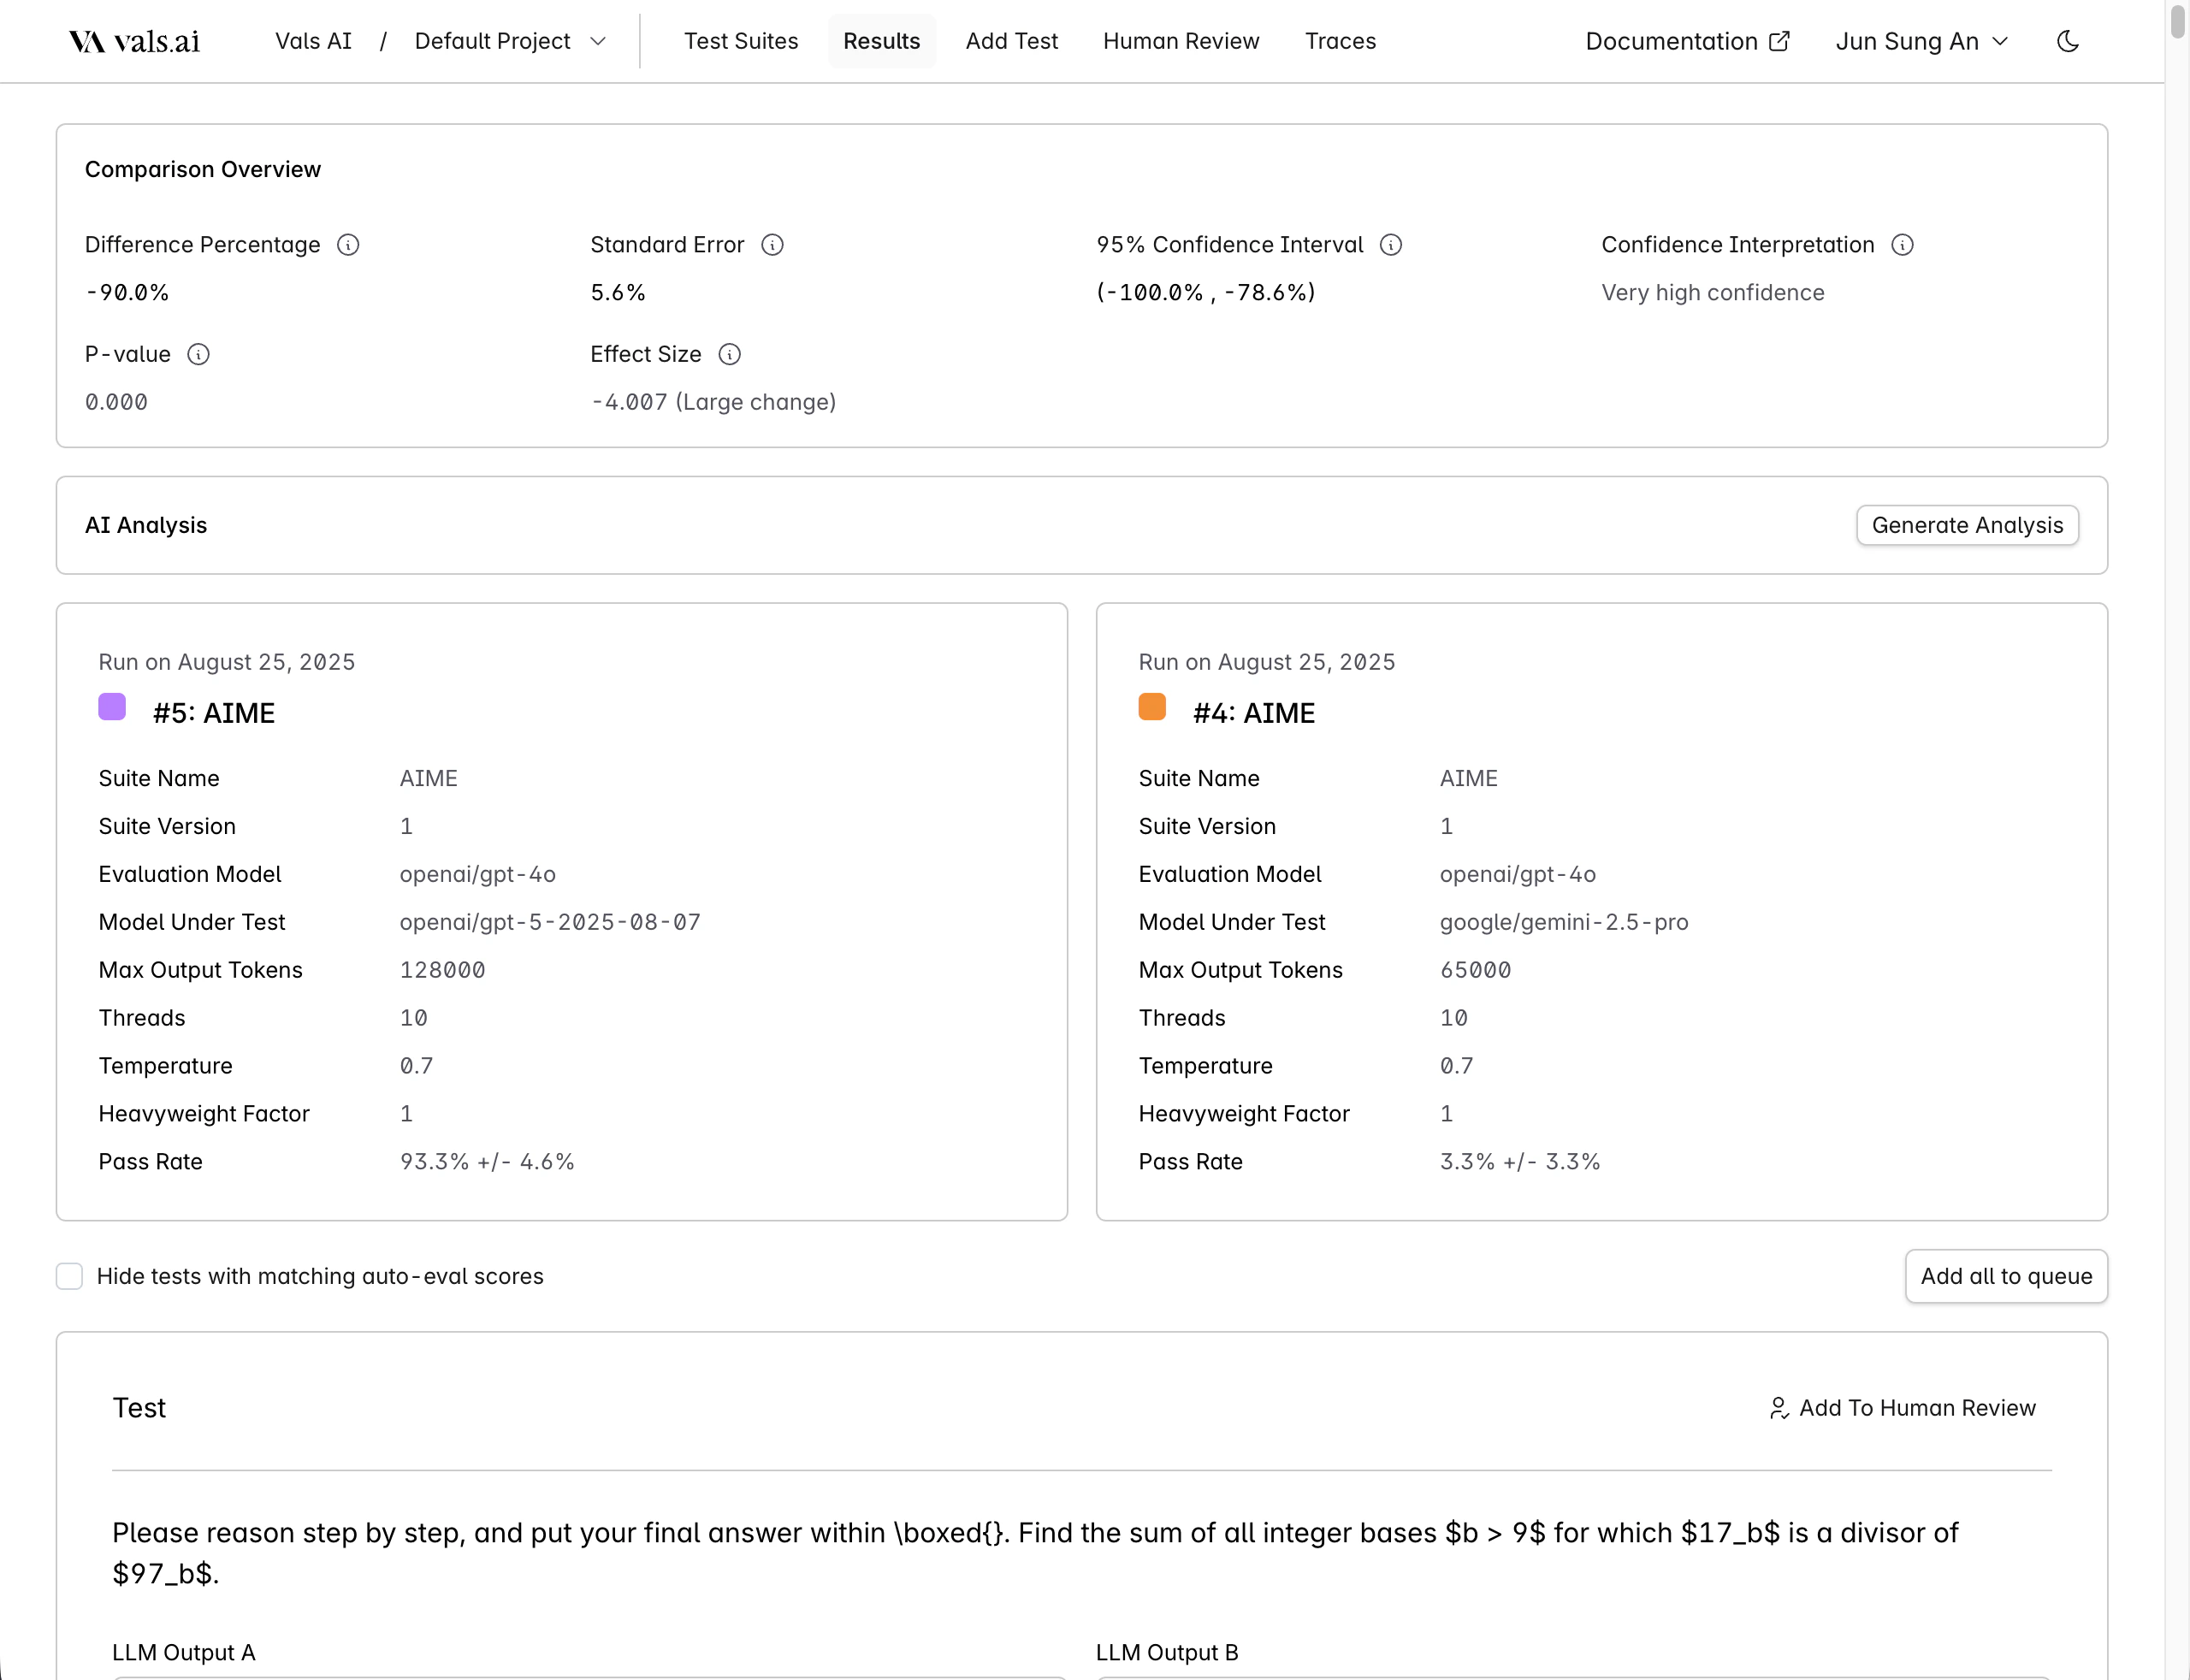Screen dimensions: 2190x1680
Task: Click the Confidence Interval Interpretation info icon
Action: pos(1902,245)
